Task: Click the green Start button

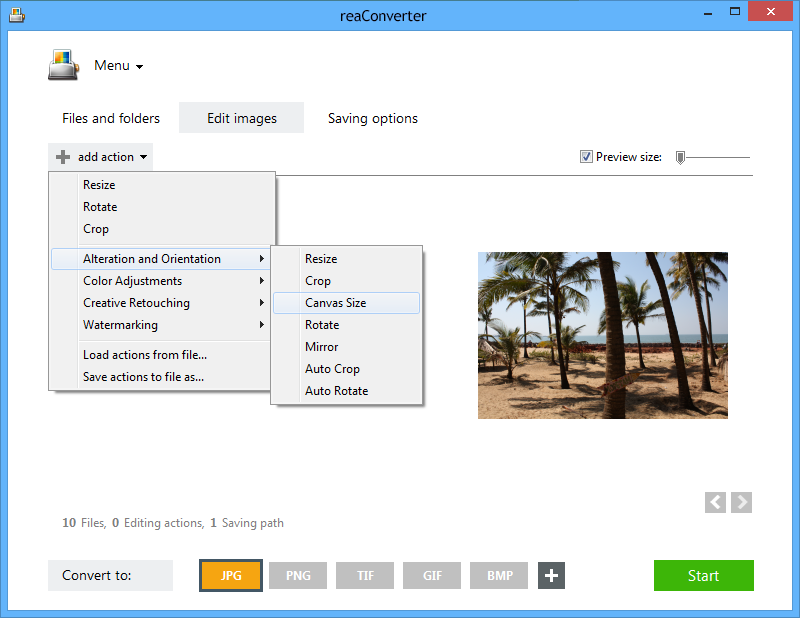Action: pos(704,576)
